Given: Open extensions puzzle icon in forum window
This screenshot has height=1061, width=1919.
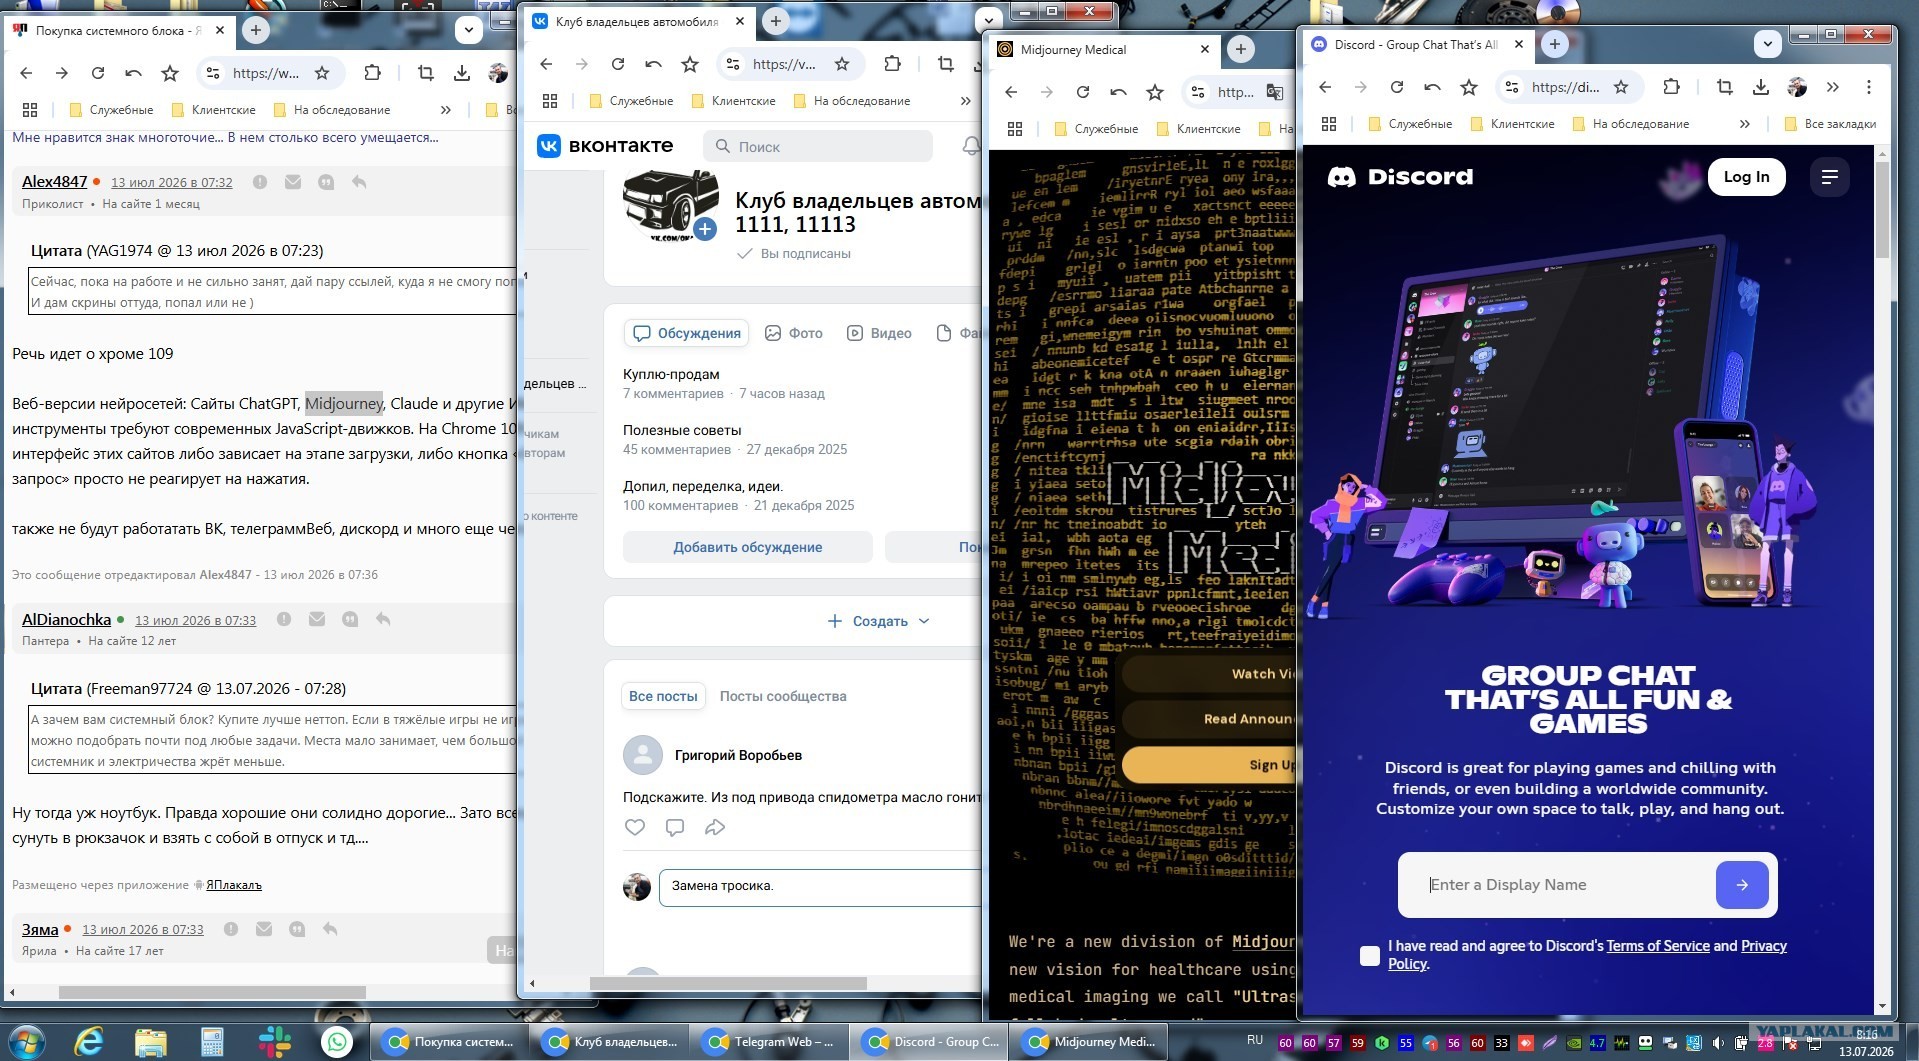Looking at the screenshot, I should coord(372,73).
